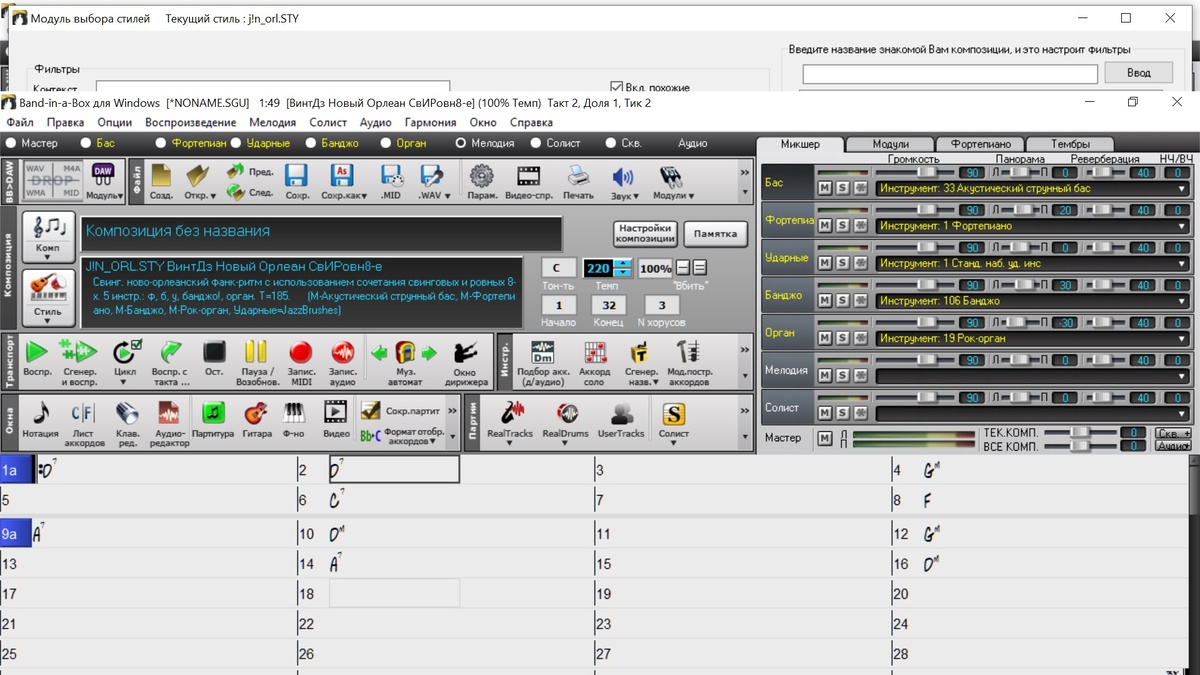Switch to the Модули mixer tab
This screenshot has width=1200, height=675.
pyautogui.click(x=890, y=144)
